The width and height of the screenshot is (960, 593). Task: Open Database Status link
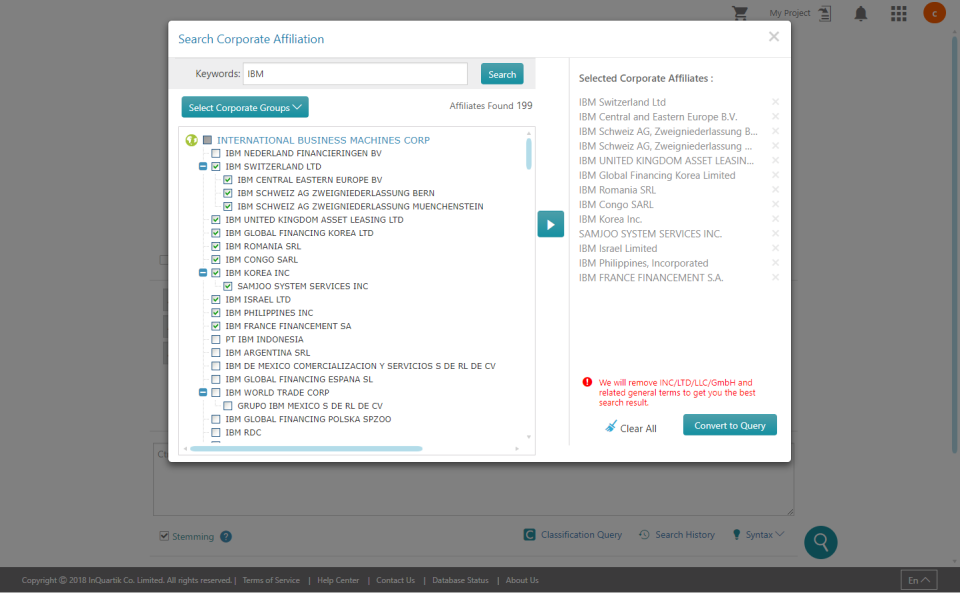[x=460, y=580]
